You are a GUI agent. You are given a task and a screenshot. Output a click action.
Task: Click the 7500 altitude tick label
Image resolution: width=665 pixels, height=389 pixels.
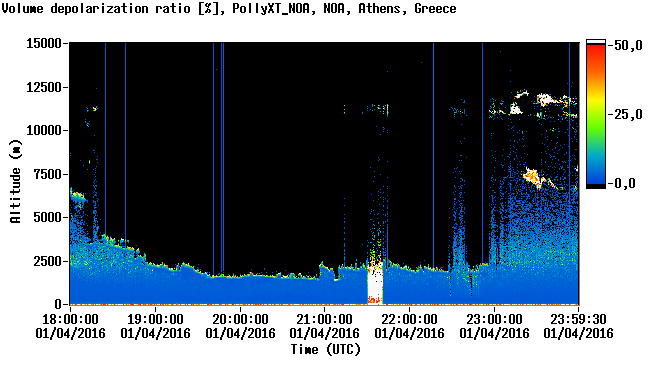pyautogui.click(x=48, y=174)
